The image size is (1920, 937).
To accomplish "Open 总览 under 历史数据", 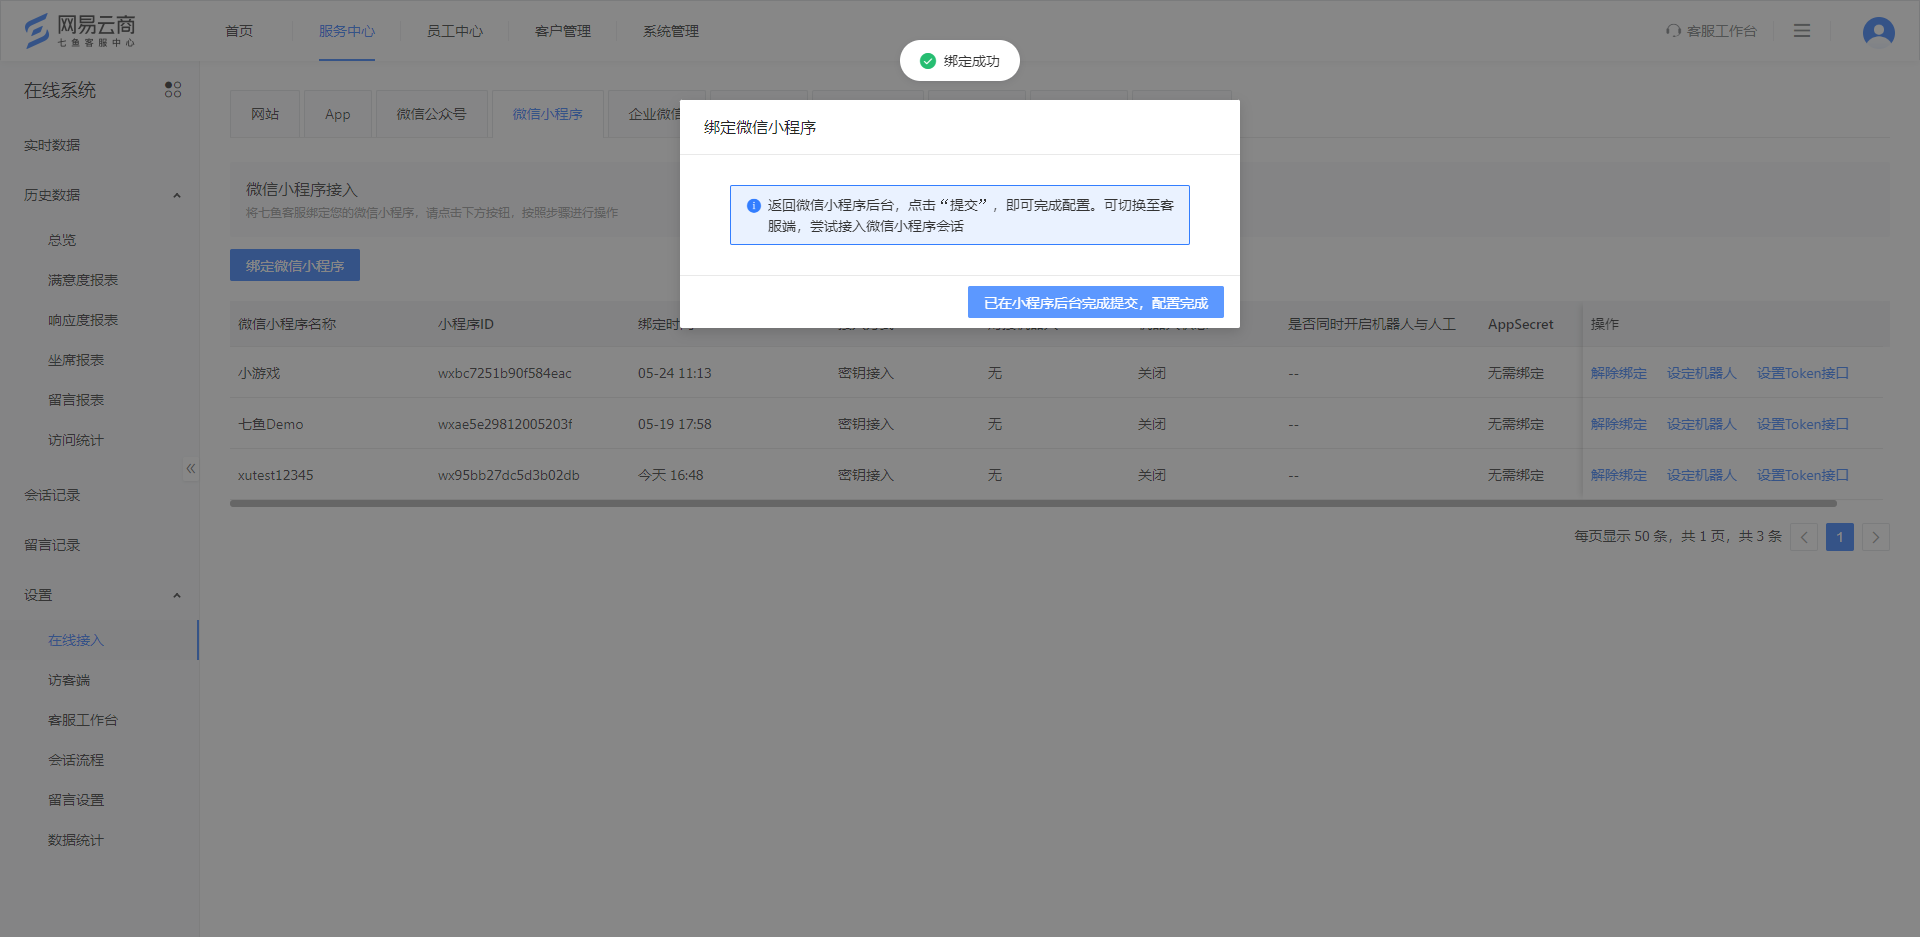I will tap(62, 240).
